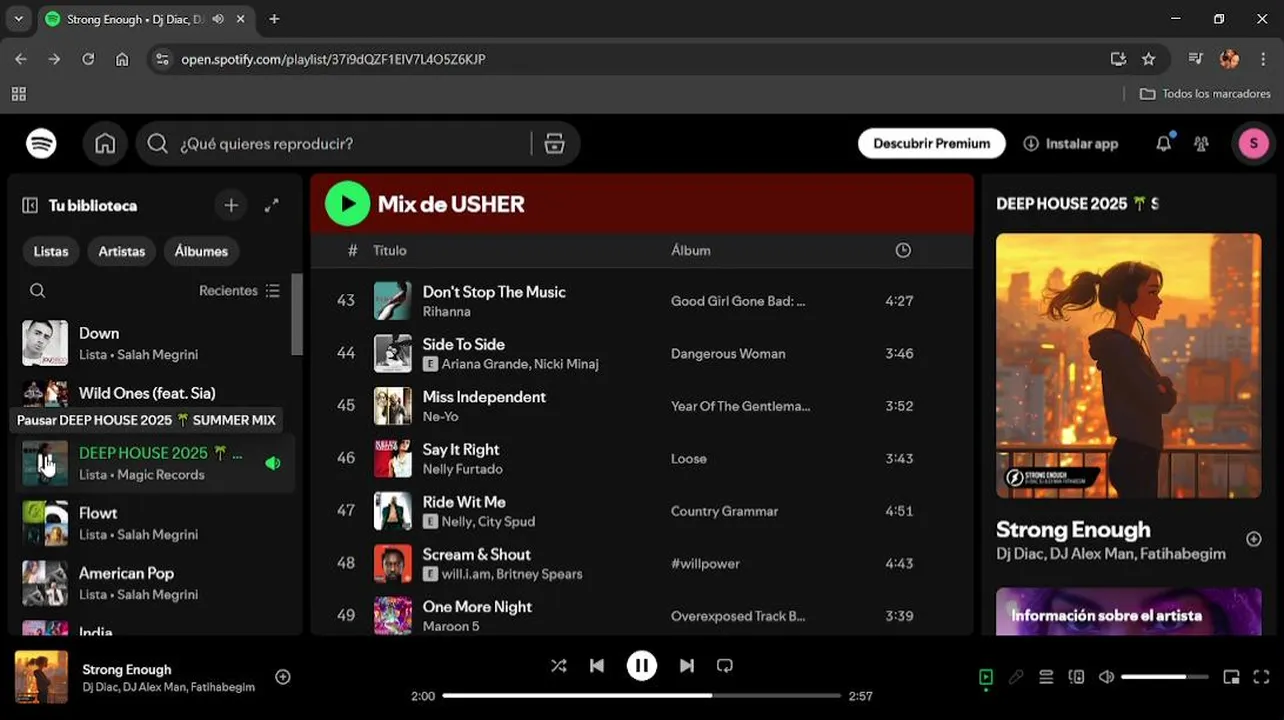Image resolution: width=1284 pixels, height=720 pixels.
Task: Open the playback queue
Action: (x=1046, y=677)
